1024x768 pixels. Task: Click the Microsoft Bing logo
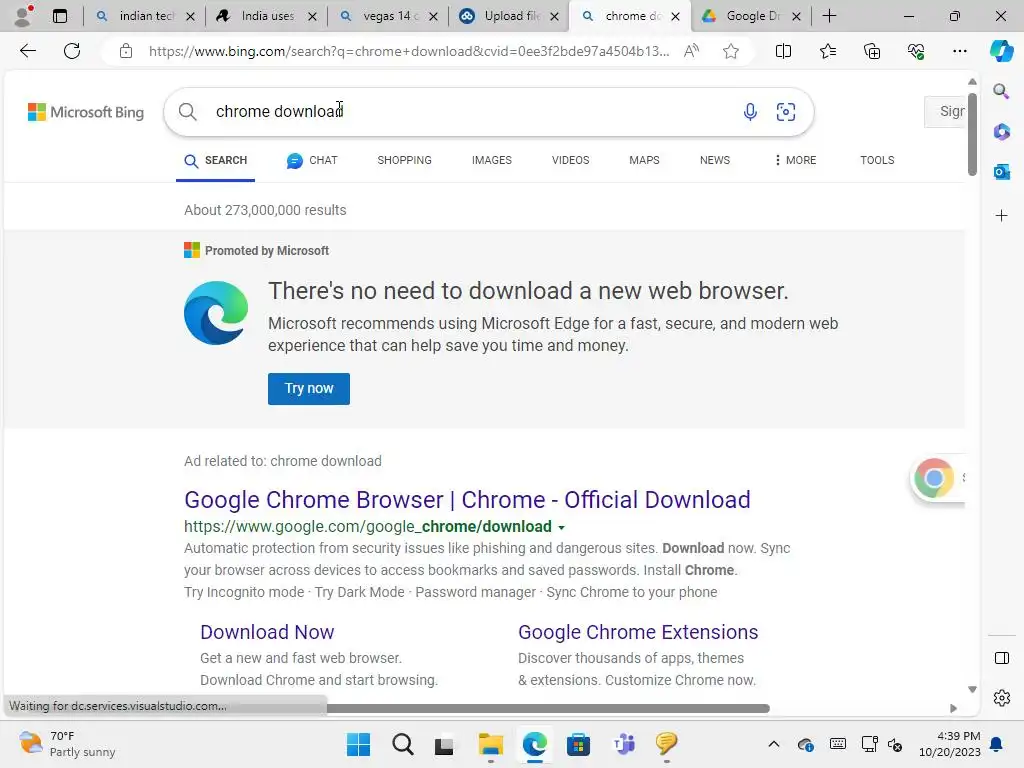86,112
